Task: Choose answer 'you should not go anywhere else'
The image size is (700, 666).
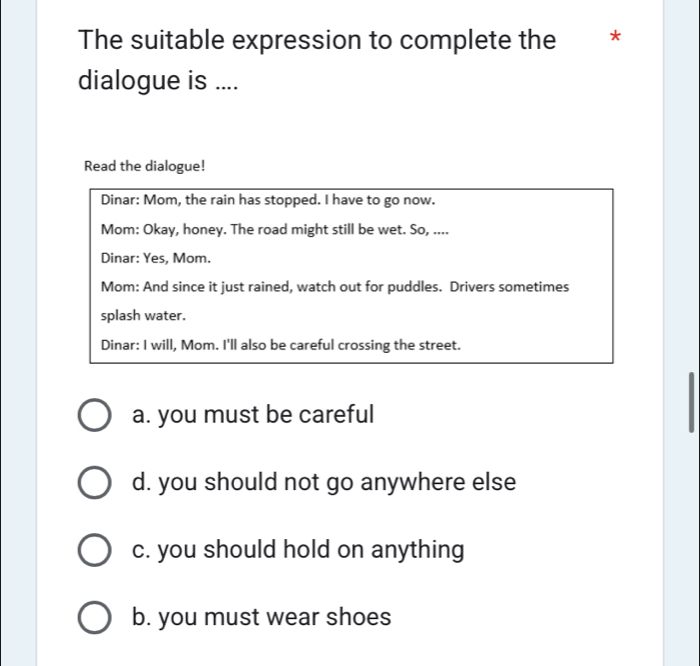Action: [x=337, y=482]
